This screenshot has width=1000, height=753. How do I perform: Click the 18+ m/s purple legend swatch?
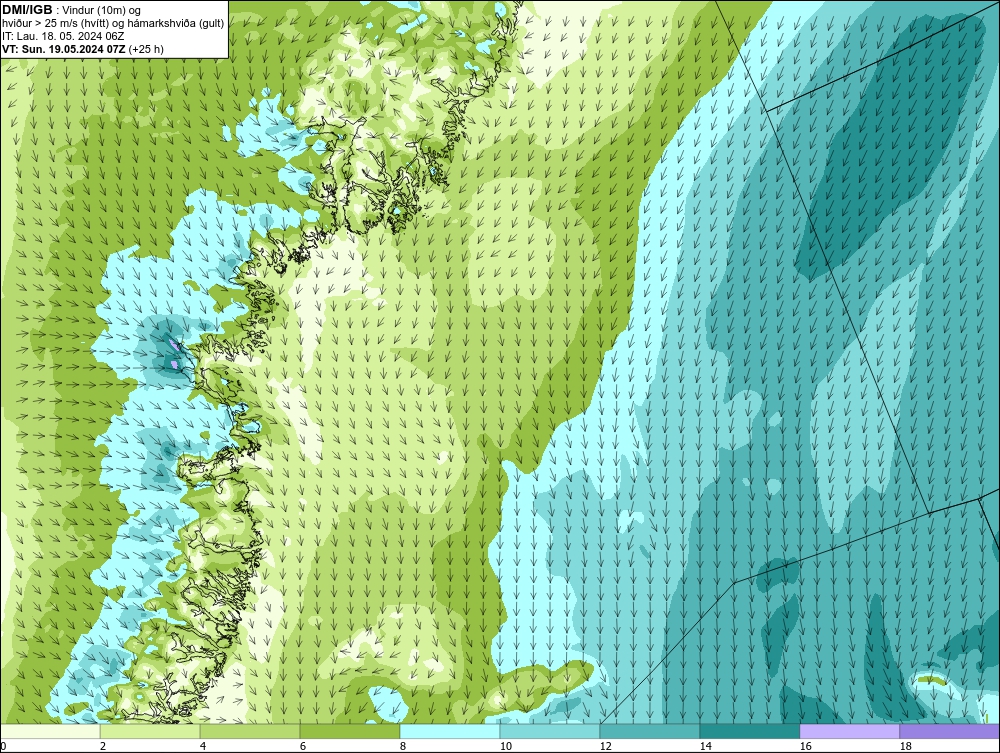click(949, 731)
